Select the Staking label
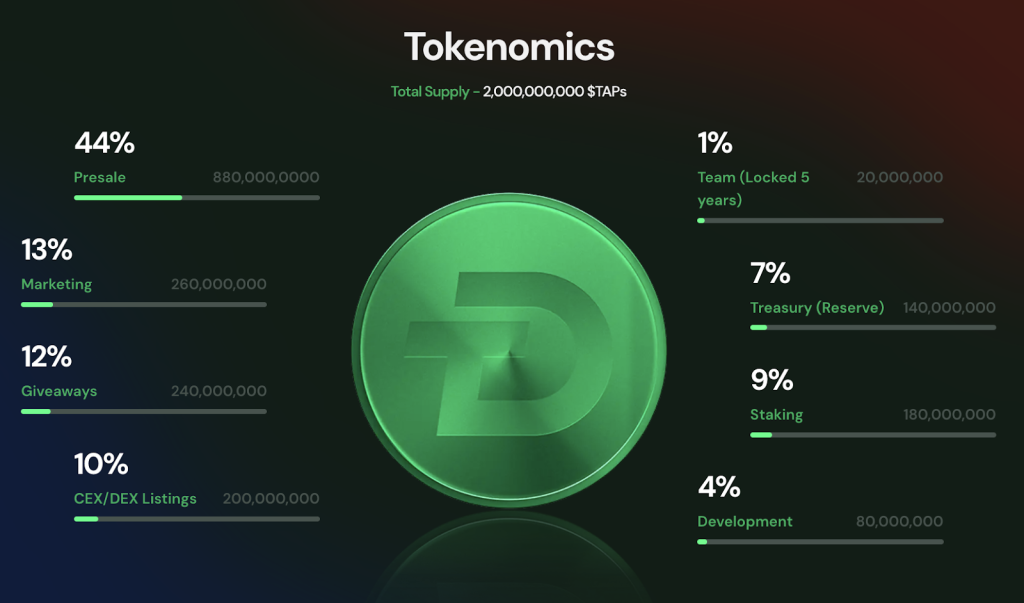 click(x=776, y=414)
